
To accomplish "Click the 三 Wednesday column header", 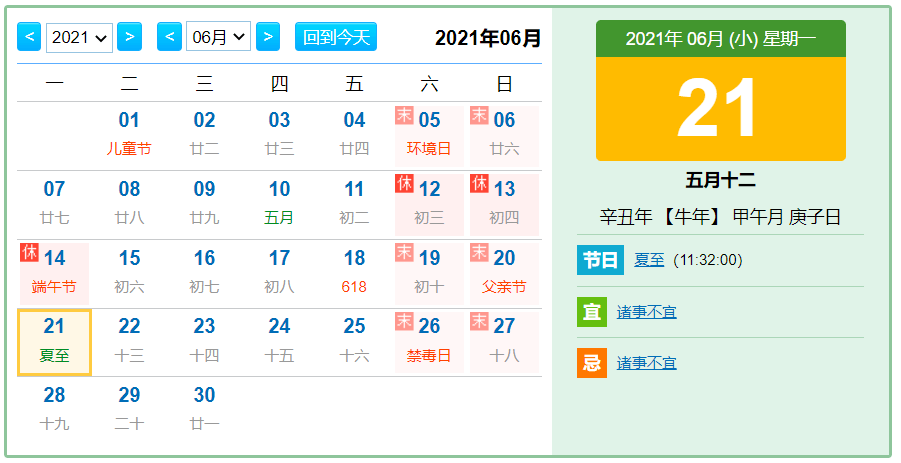I will tap(204, 84).
